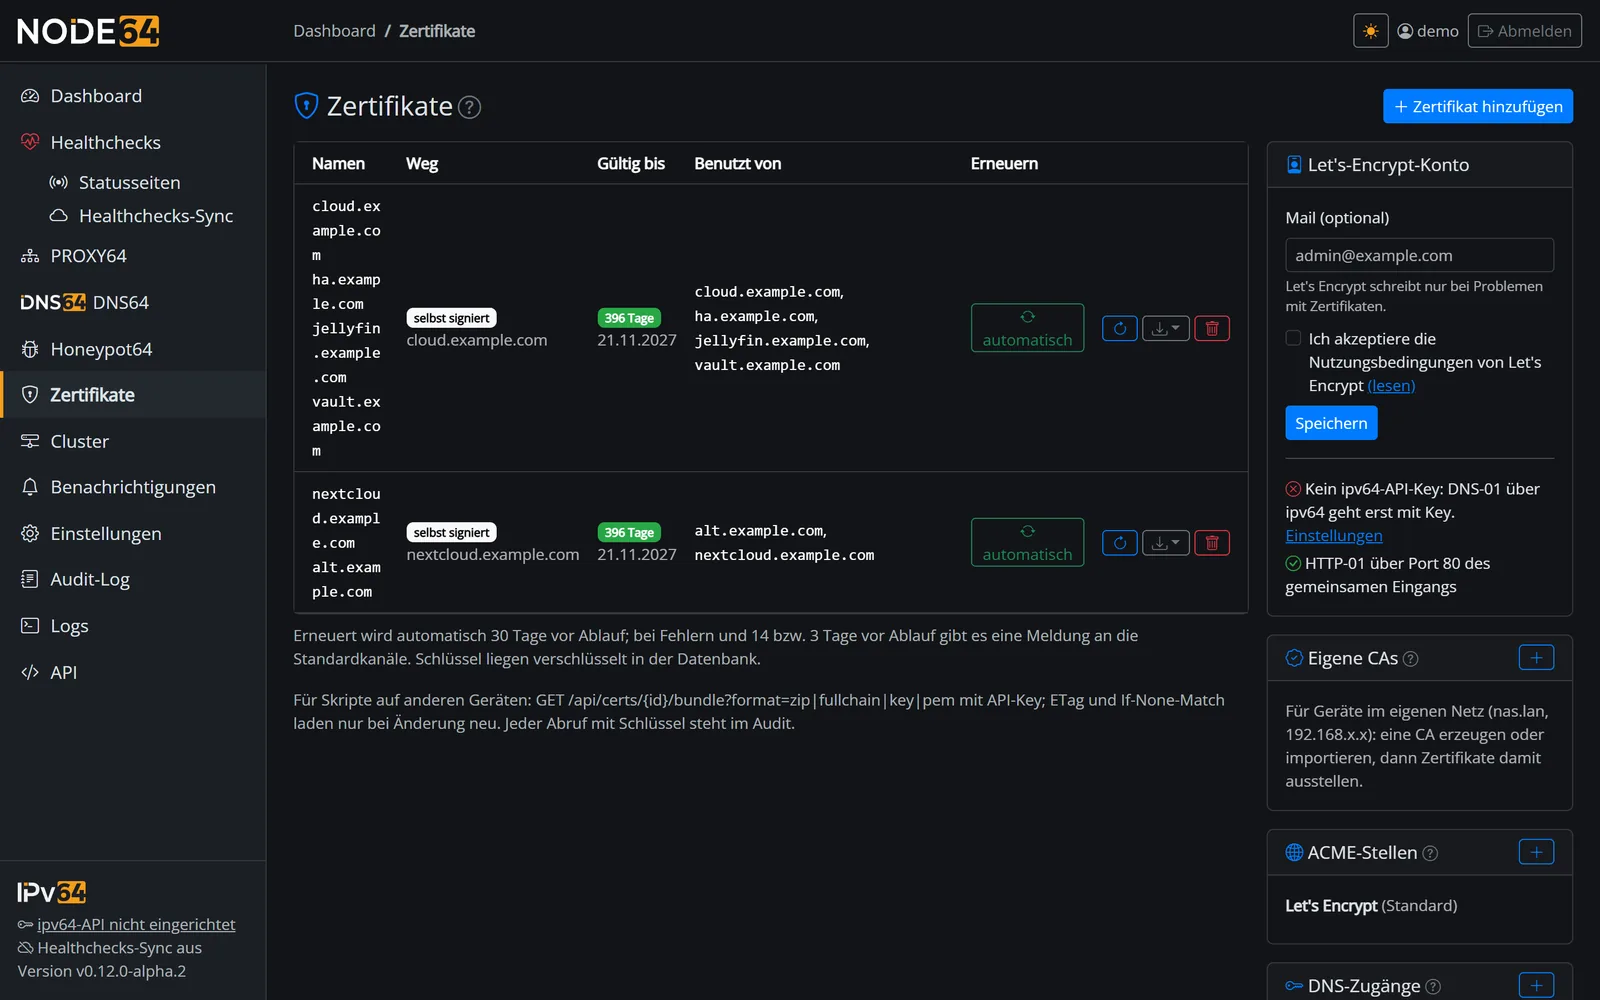The height and width of the screenshot is (1000, 1600).
Task: Open download dropdown for nextcloud.example.com certificate
Action: [x=1165, y=543]
